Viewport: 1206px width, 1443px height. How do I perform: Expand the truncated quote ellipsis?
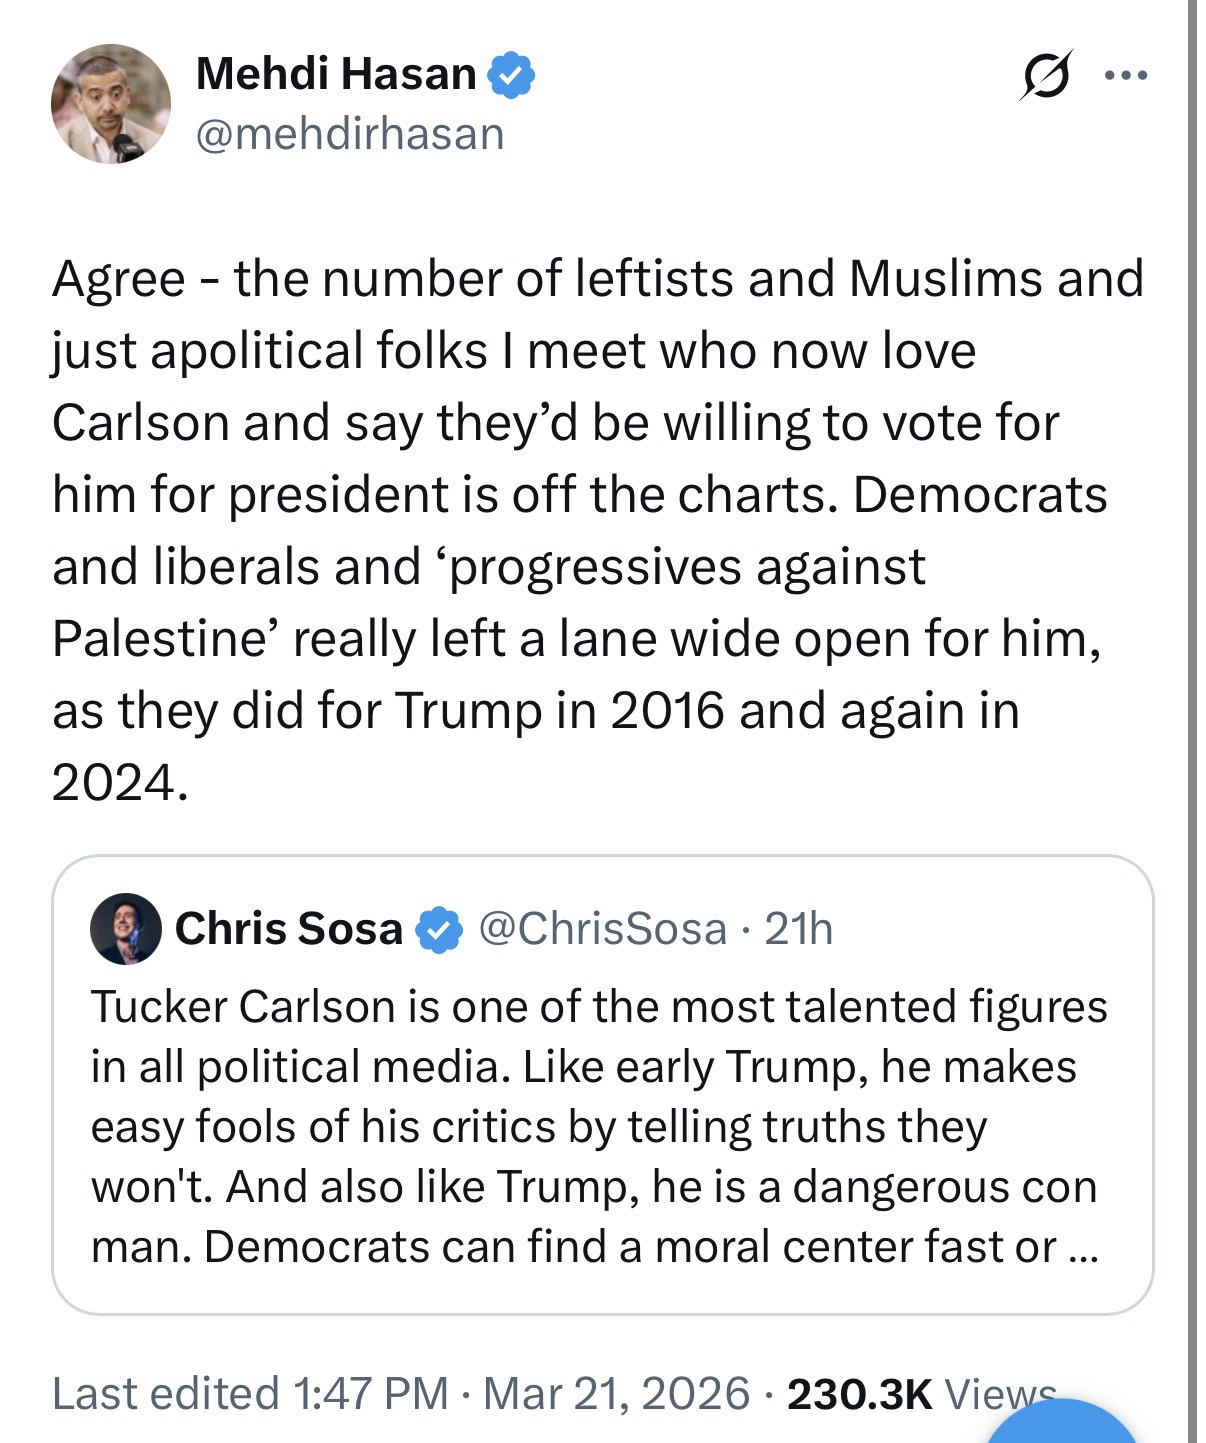(x=1082, y=1249)
